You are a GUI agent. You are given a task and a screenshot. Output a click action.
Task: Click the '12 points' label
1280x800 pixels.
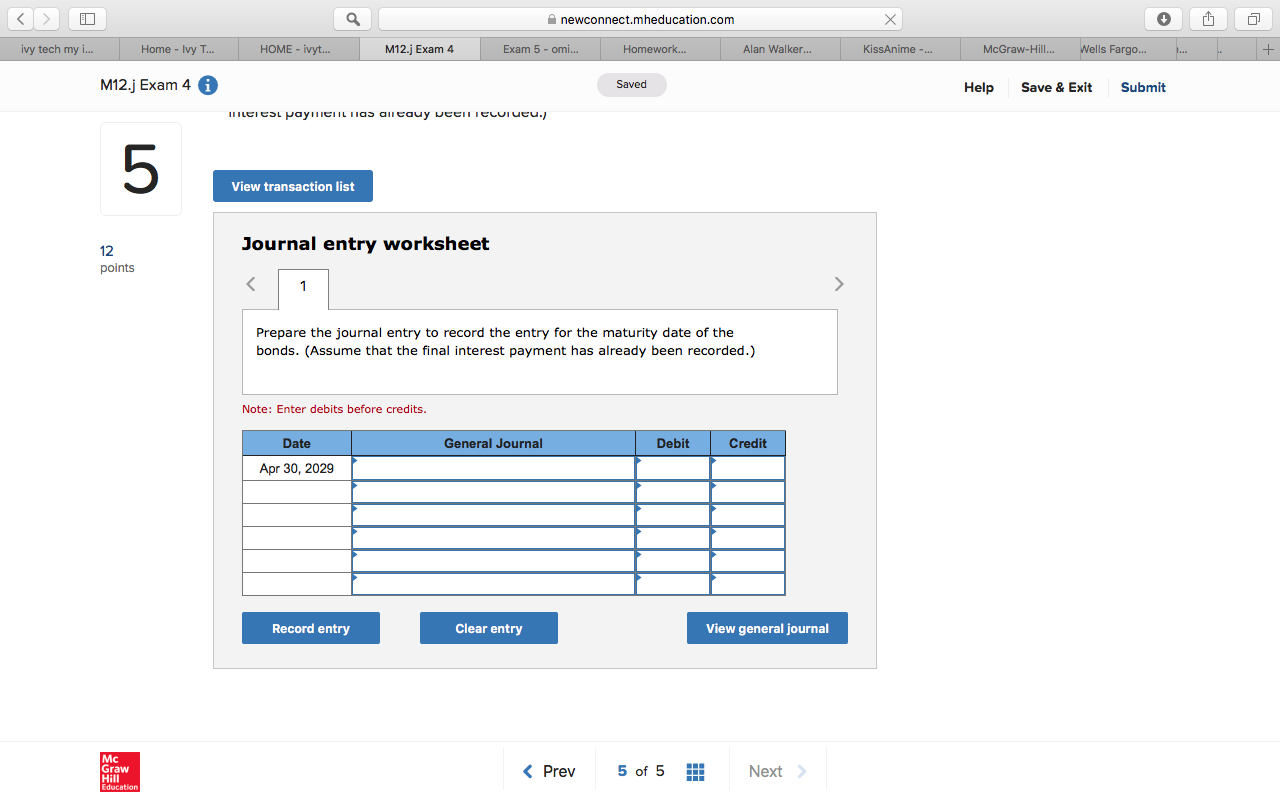click(117, 259)
